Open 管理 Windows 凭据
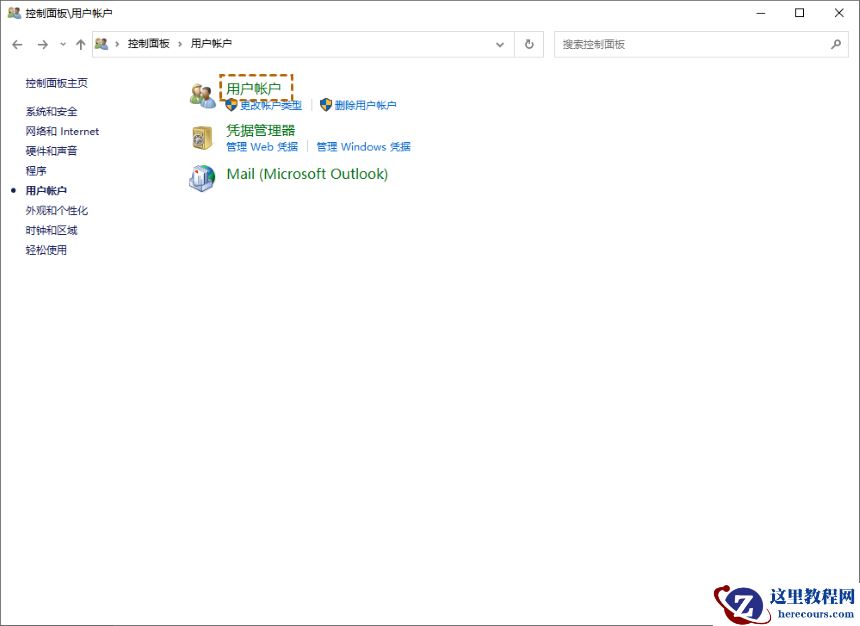The height and width of the screenshot is (626, 860). [364, 146]
